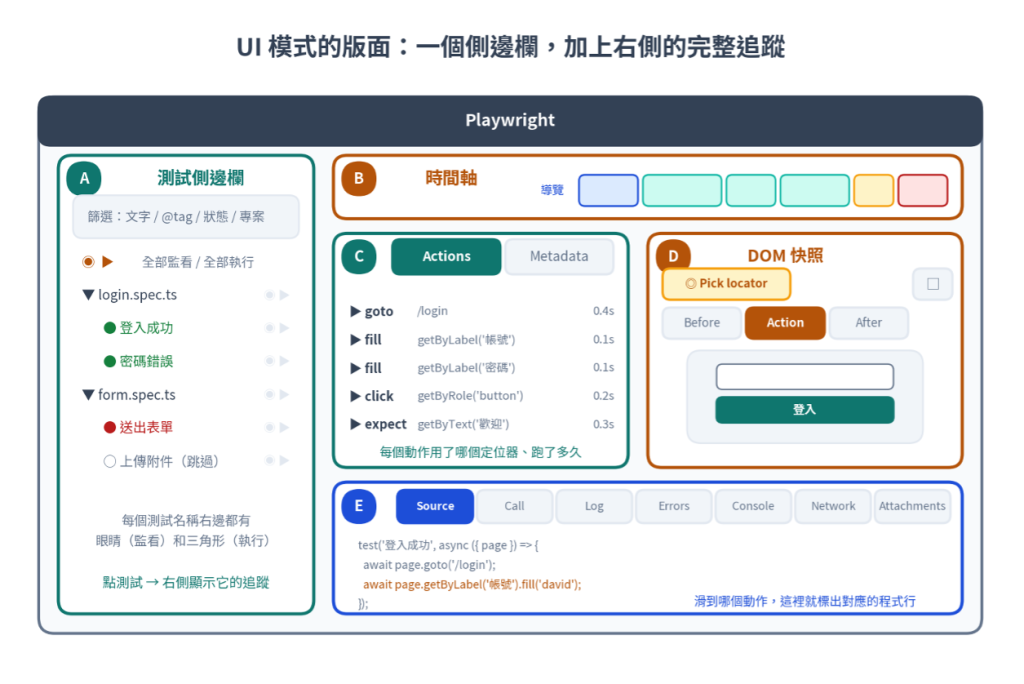Click the 登入 button in the snapshot
The image size is (1024, 684).
[x=805, y=410]
